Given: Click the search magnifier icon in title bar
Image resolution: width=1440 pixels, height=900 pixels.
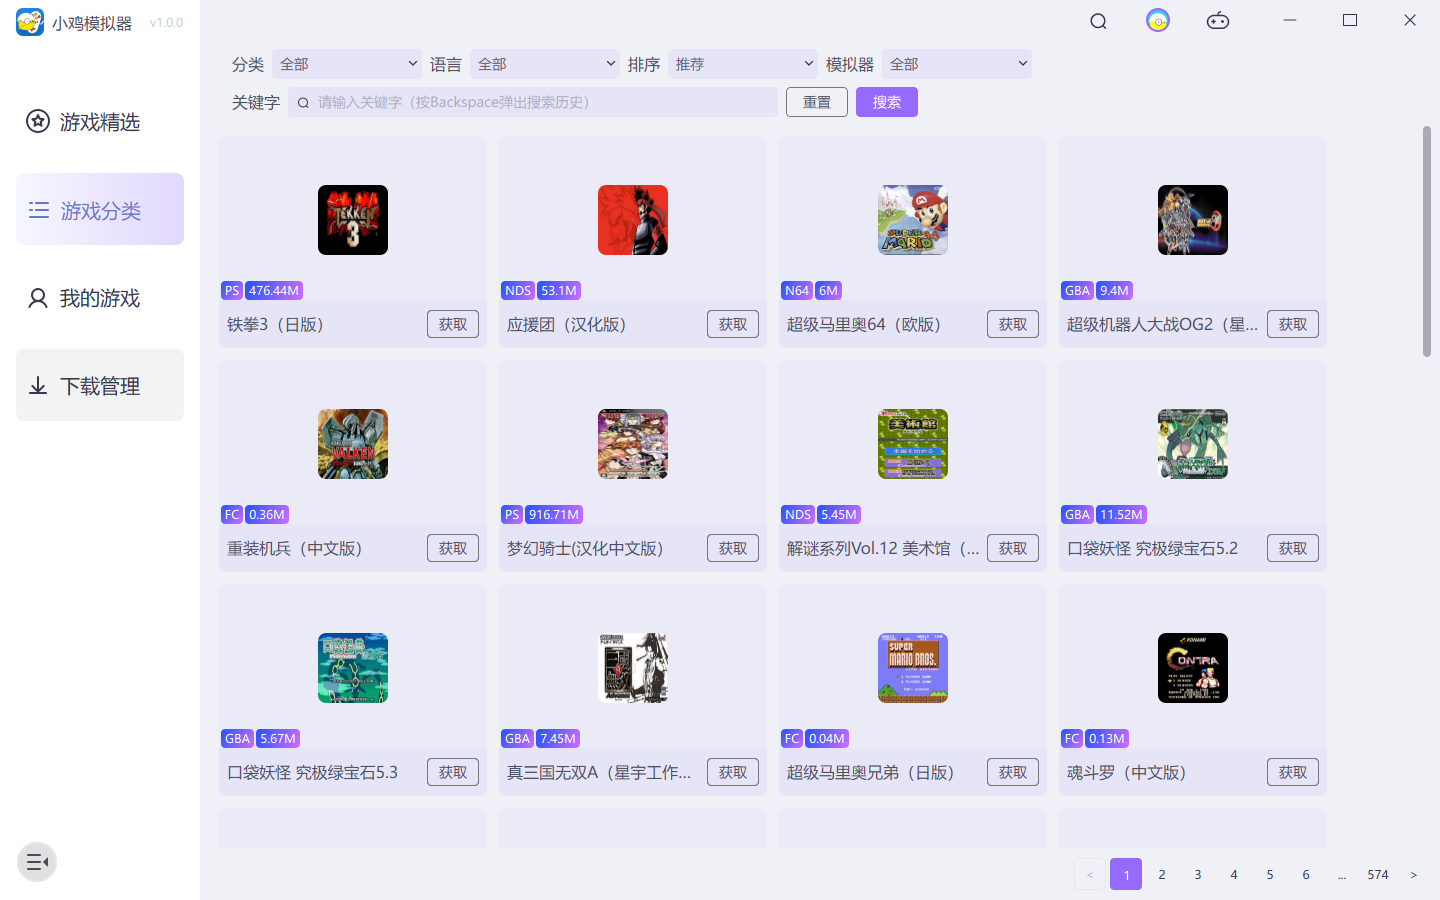Looking at the screenshot, I should pyautogui.click(x=1098, y=21).
